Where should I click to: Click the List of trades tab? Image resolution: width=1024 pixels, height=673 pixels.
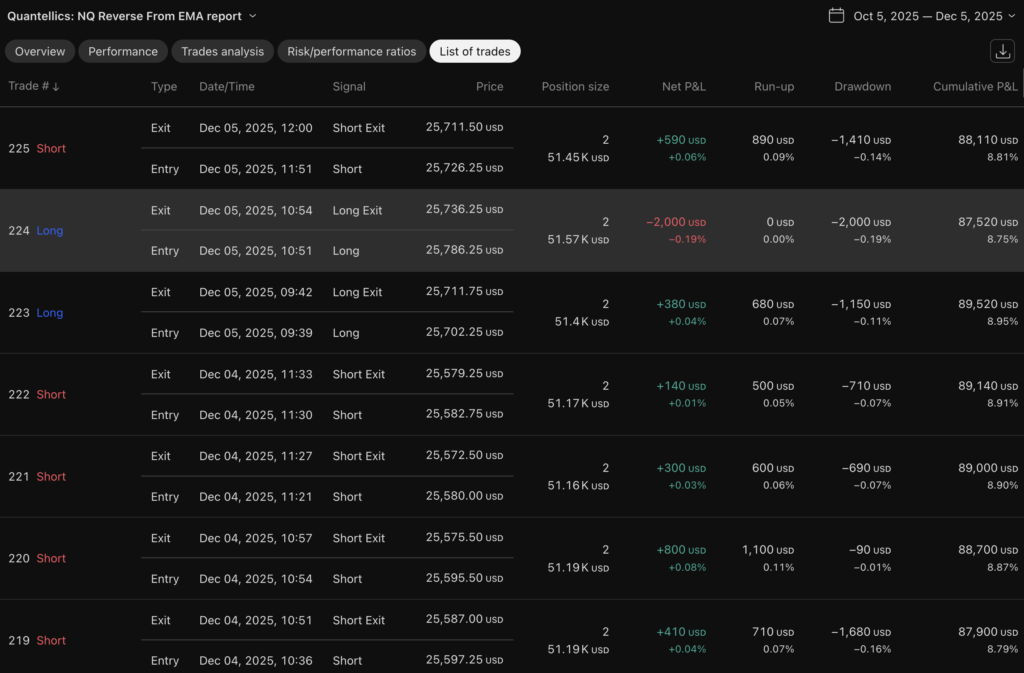475,52
